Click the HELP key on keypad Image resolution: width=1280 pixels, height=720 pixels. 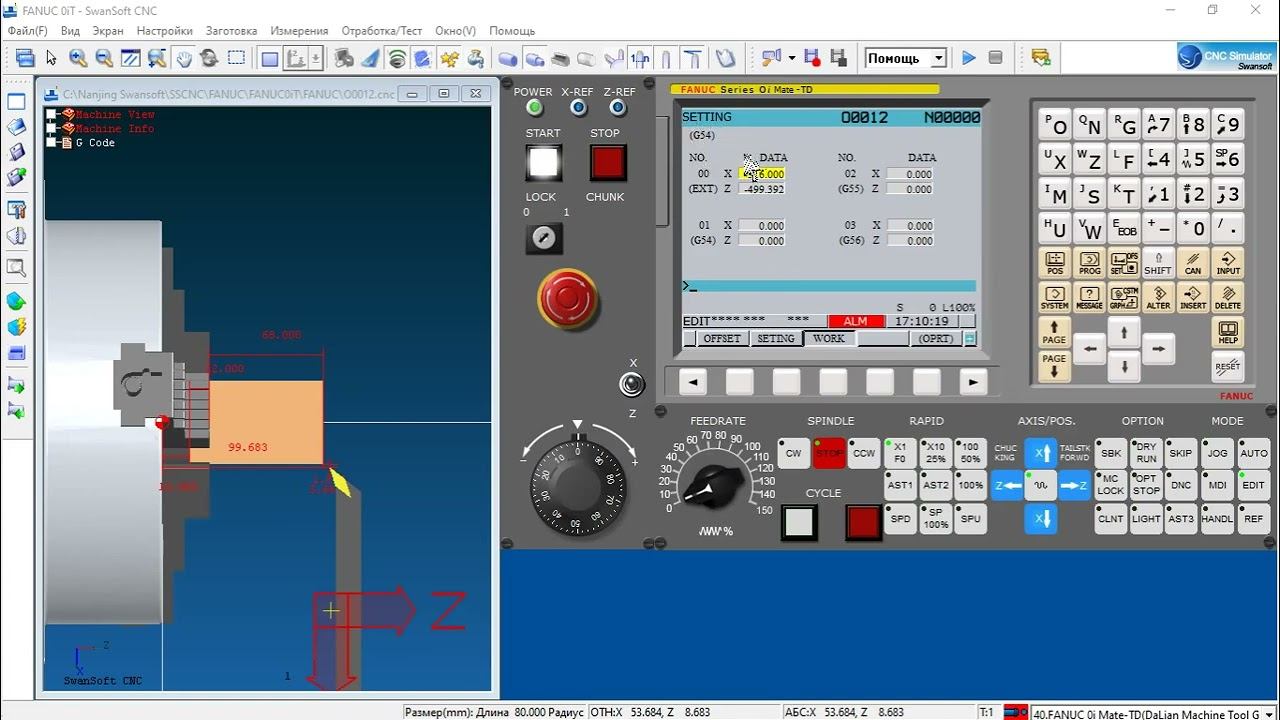pos(1228,332)
